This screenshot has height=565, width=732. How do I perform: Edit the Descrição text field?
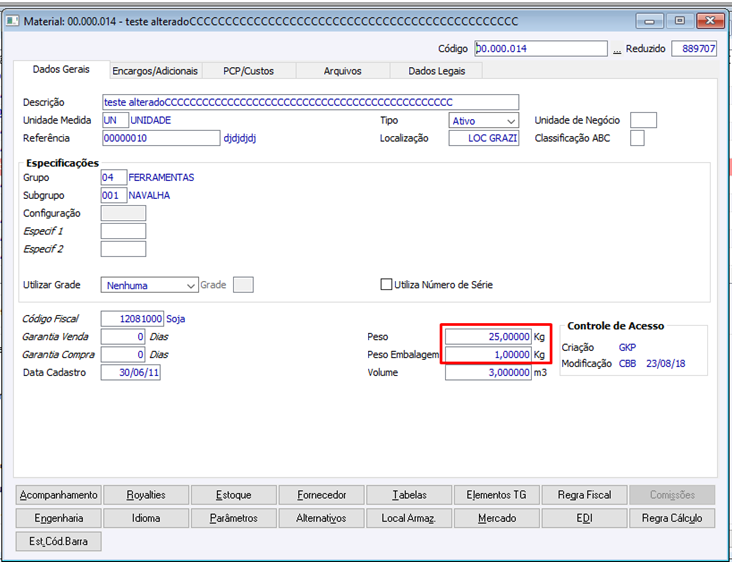[x=310, y=102]
